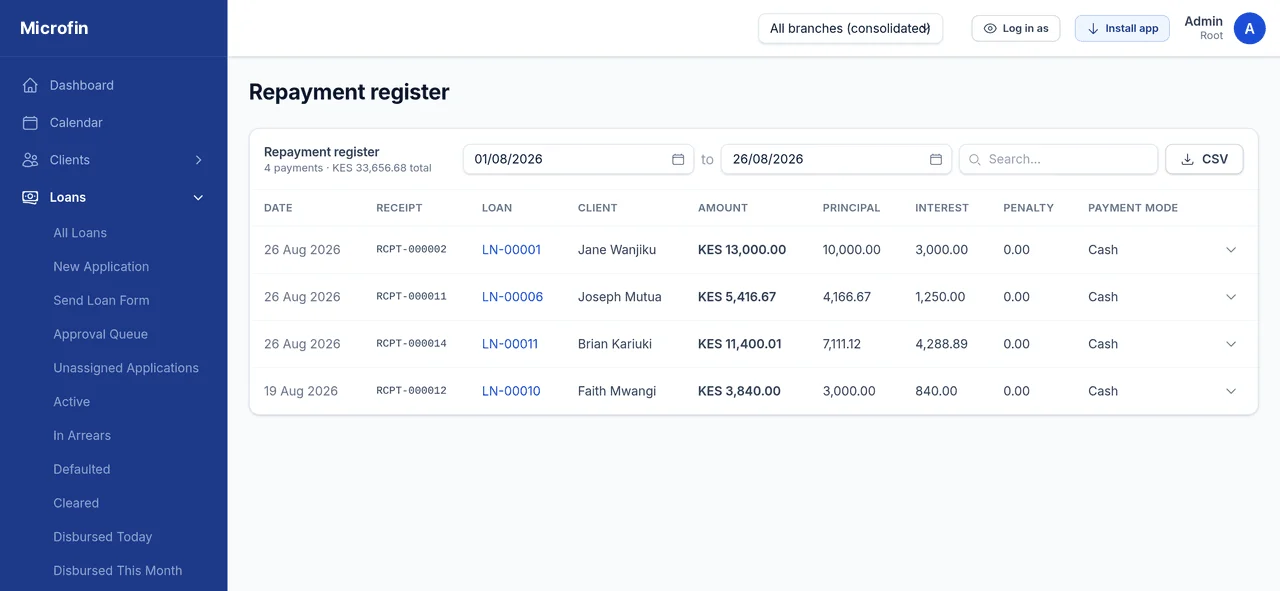
Task: Expand row for receipt RCPT-000014
Action: pos(1231,344)
